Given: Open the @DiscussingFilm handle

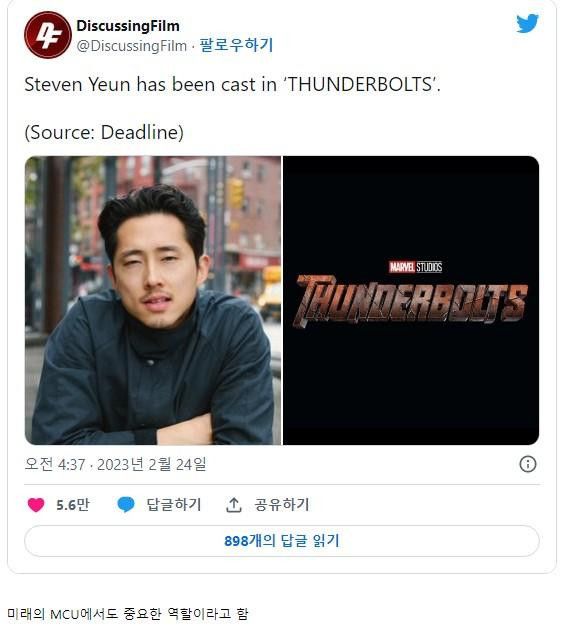Looking at the screenshot, I should pos(132,46).
